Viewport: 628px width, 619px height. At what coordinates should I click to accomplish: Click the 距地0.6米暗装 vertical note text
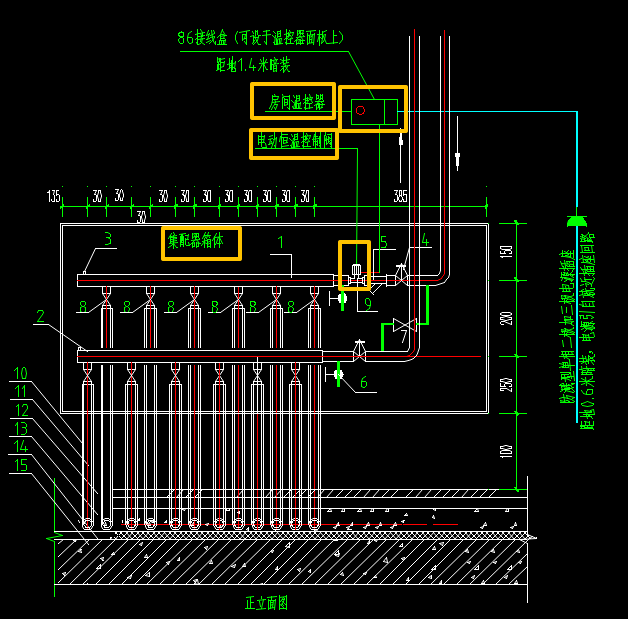tap(587, 392)
